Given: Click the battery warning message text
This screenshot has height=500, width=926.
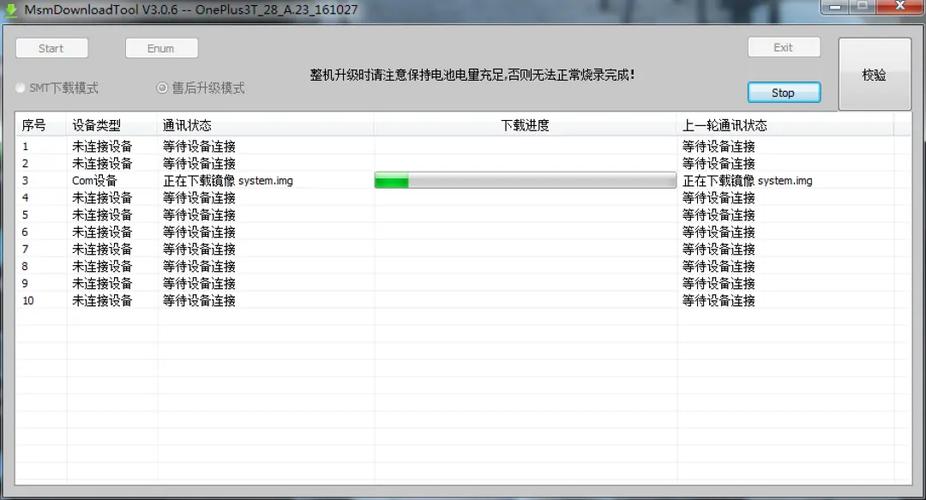Looking at the screenshot, I should [472, 75].
